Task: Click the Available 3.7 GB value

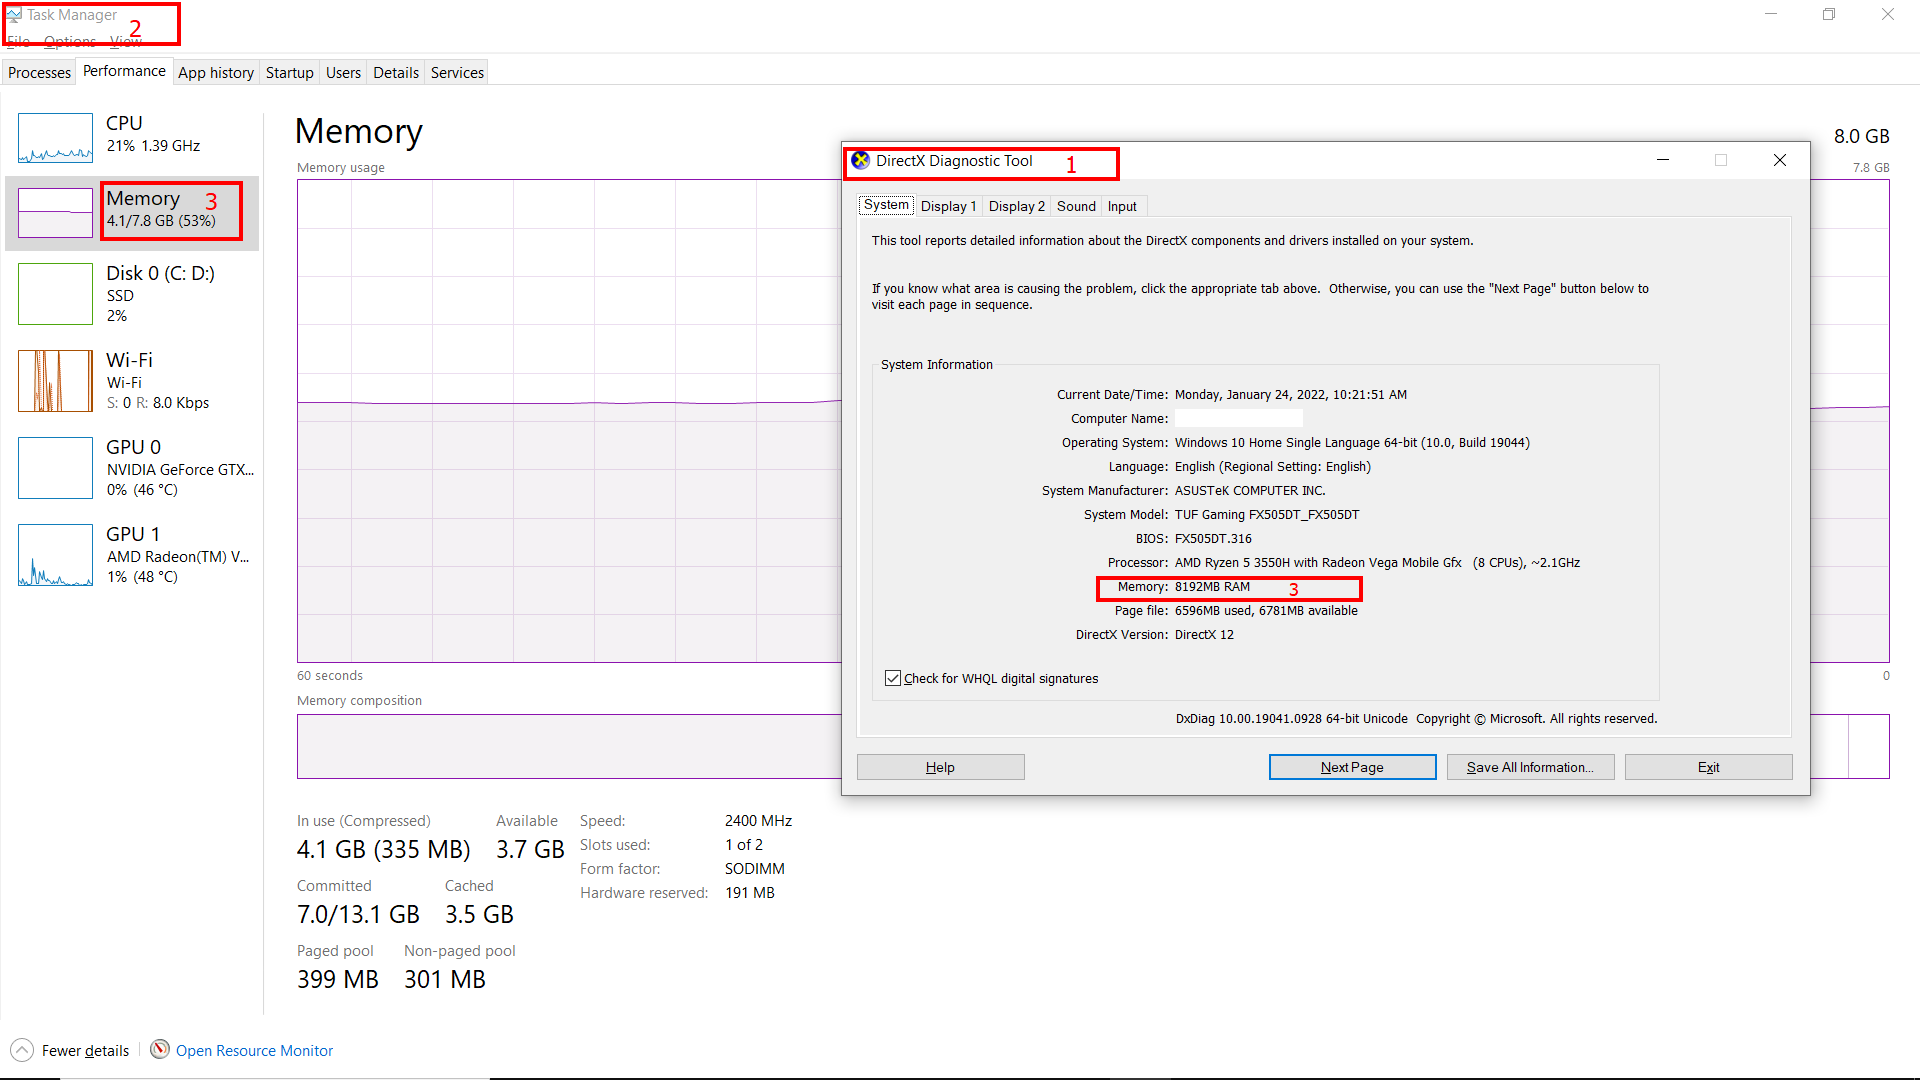Action: pos(530,850)
